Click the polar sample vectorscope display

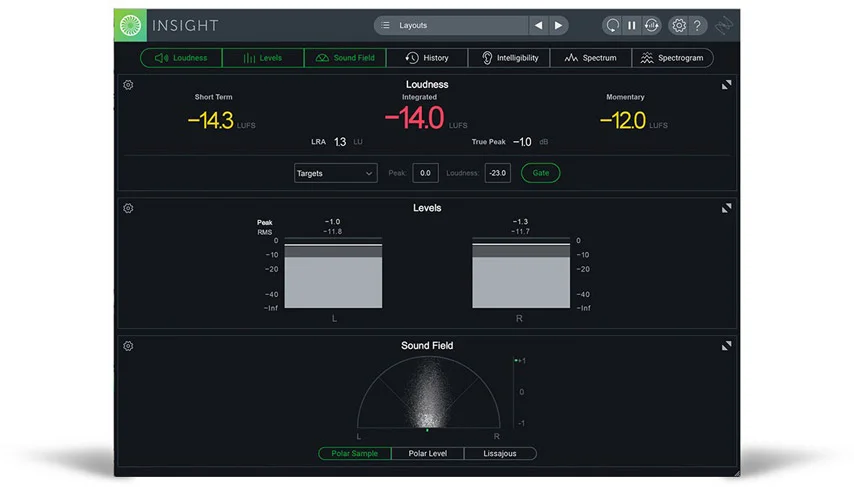coord(428,392)
